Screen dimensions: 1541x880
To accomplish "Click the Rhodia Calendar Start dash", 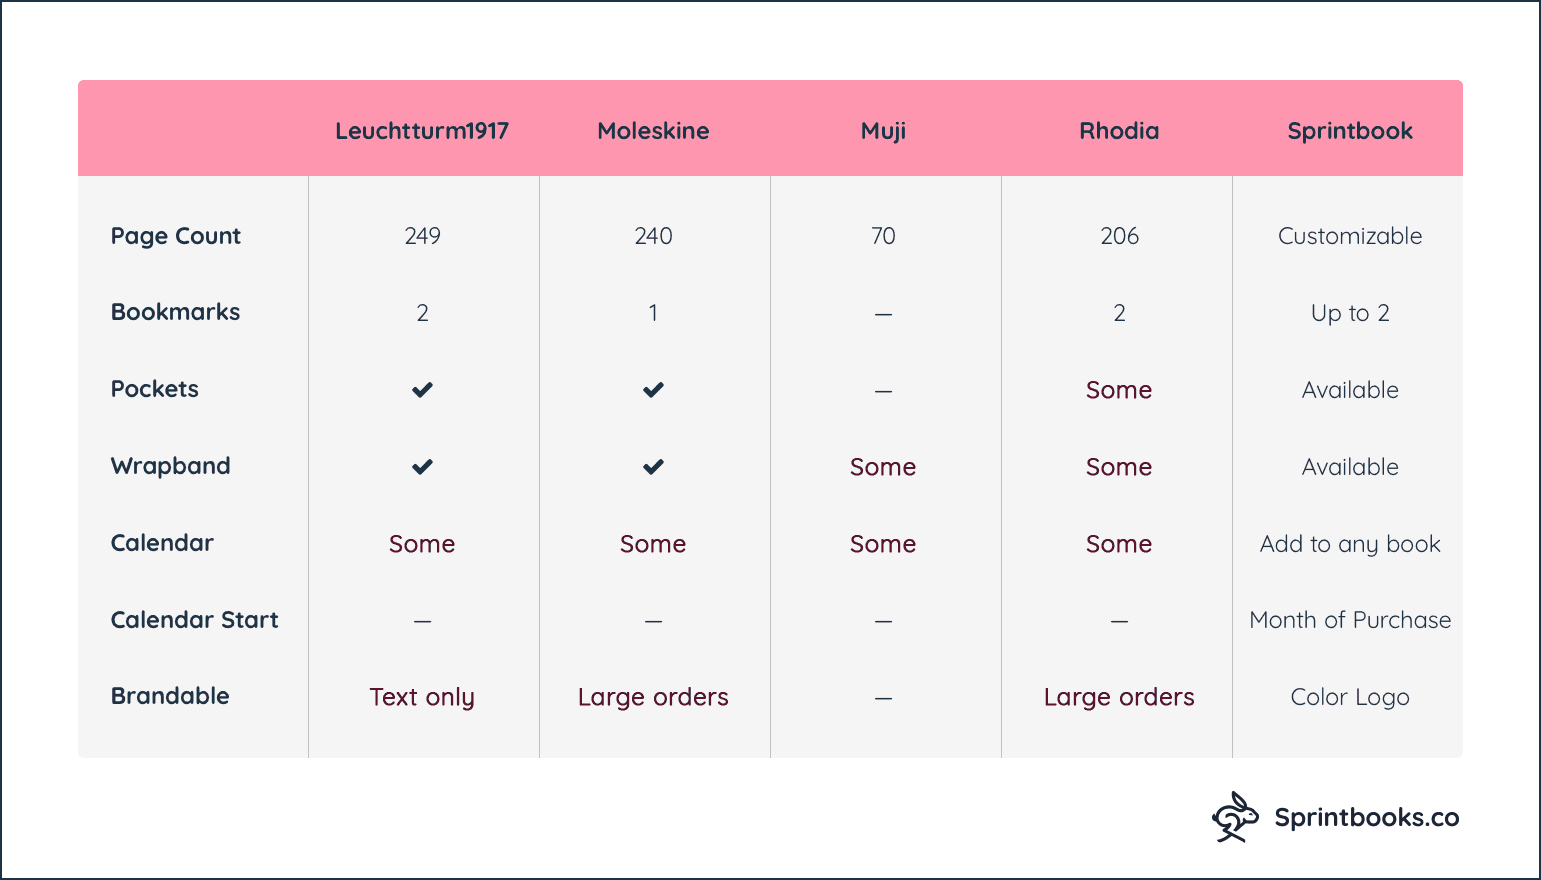I will [x=1119, y=621].
